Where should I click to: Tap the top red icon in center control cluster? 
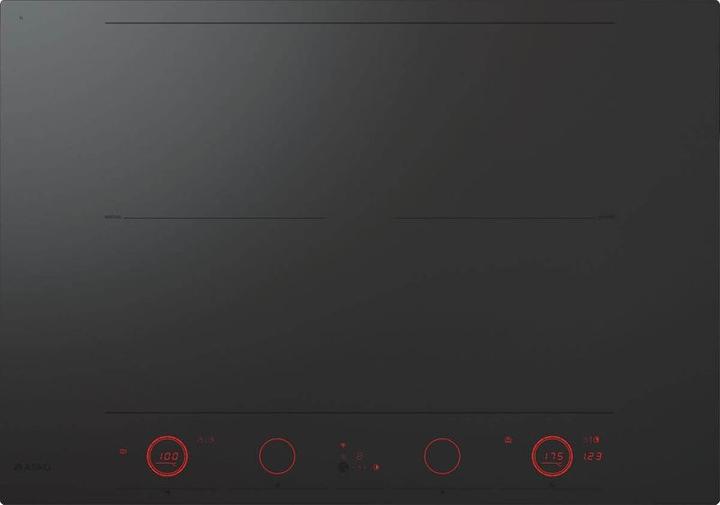pyautogui.click(x=343, y=445)
